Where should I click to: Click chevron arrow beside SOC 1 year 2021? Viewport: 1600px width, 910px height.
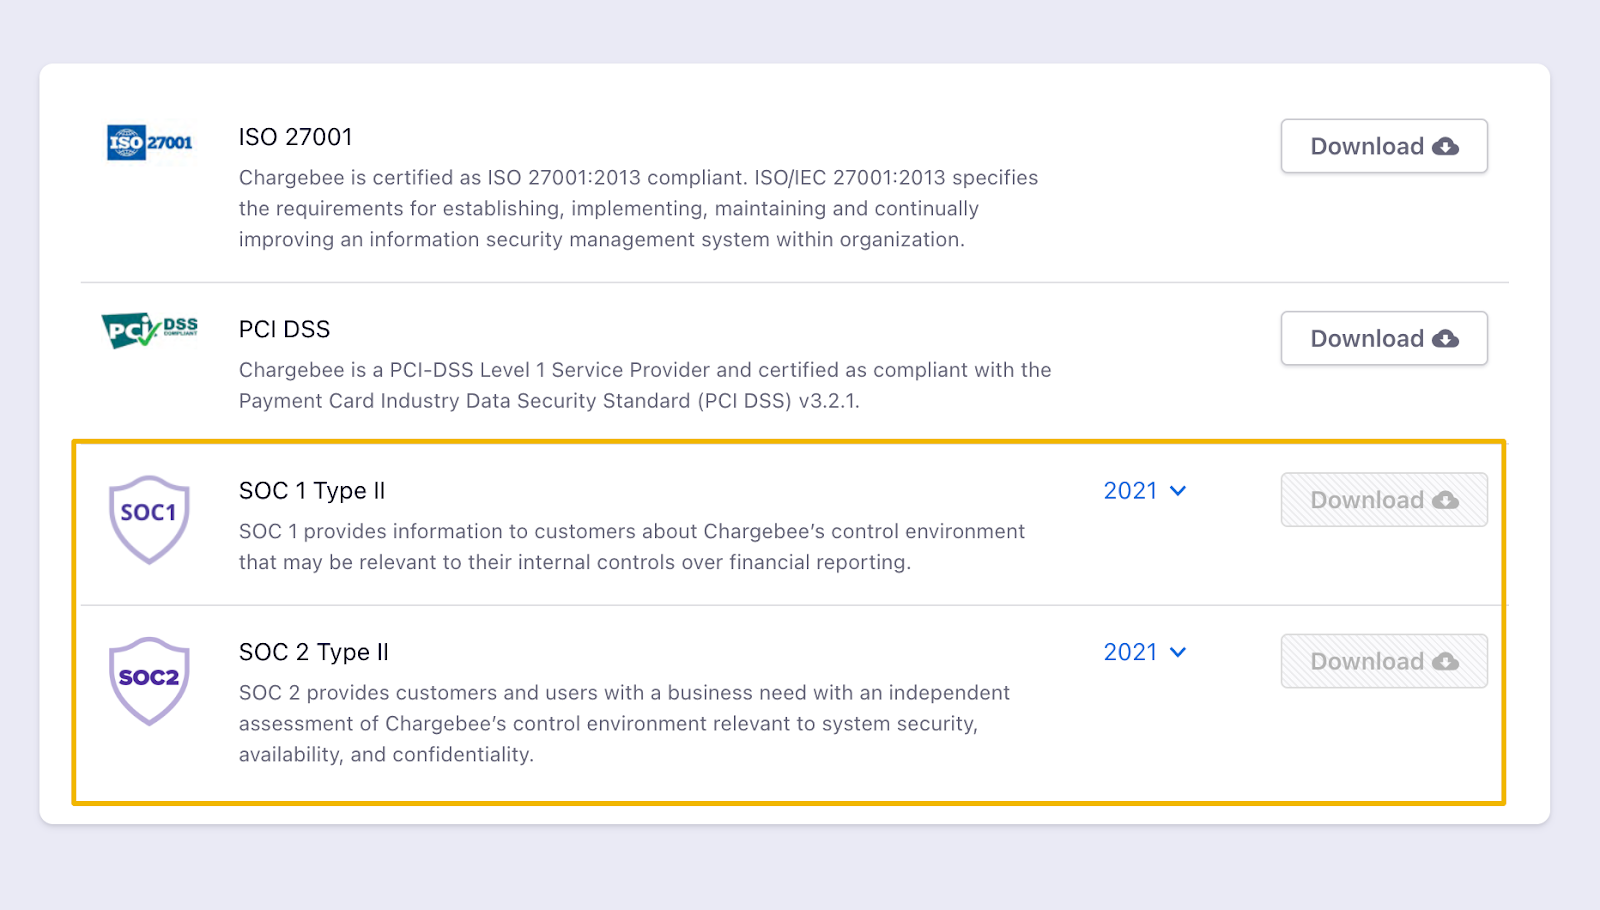(x=1178, y=491)
